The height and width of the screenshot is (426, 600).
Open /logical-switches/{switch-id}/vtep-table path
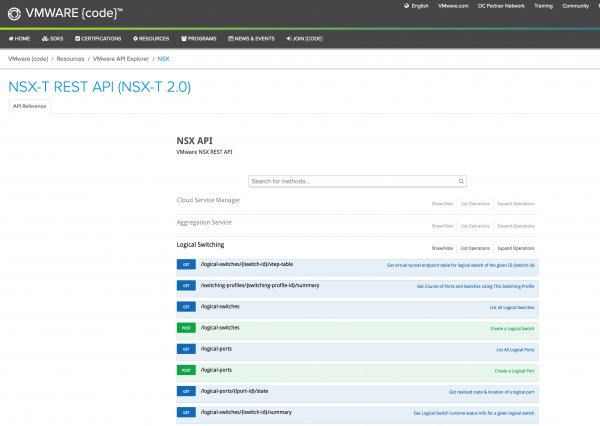click(x=247, y=264)
